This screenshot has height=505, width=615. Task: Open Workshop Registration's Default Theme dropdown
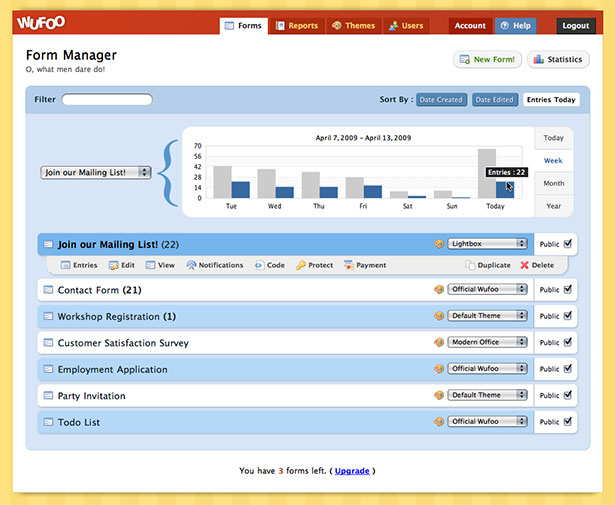tap(488, 316)
